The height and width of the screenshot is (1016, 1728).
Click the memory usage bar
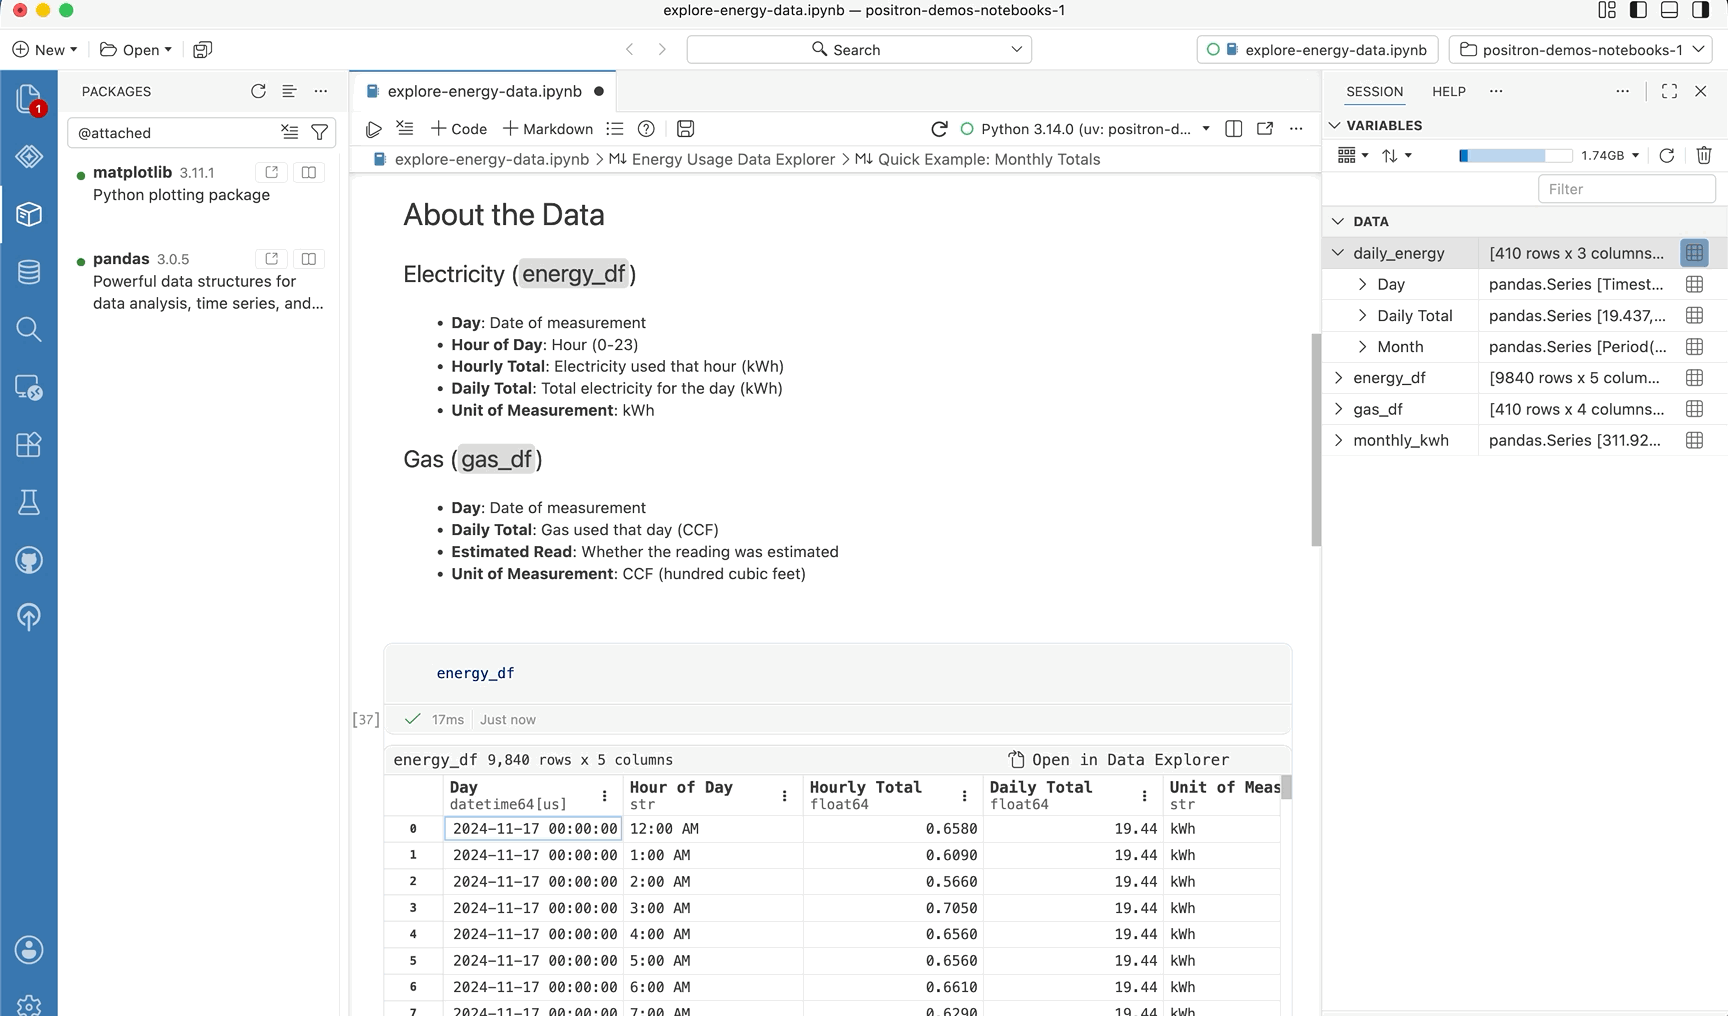(x=1515, y=155)
